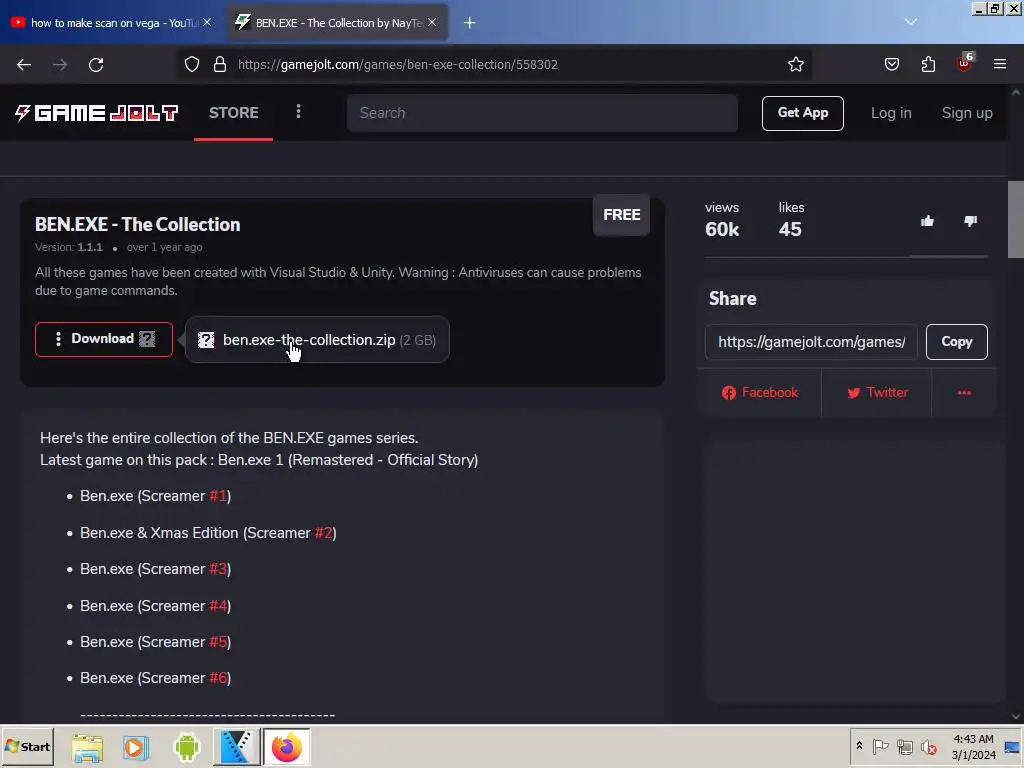Open the Android emulator taskbar icon
This screenshot has width=1024, height=768.
tap(187, 747)
